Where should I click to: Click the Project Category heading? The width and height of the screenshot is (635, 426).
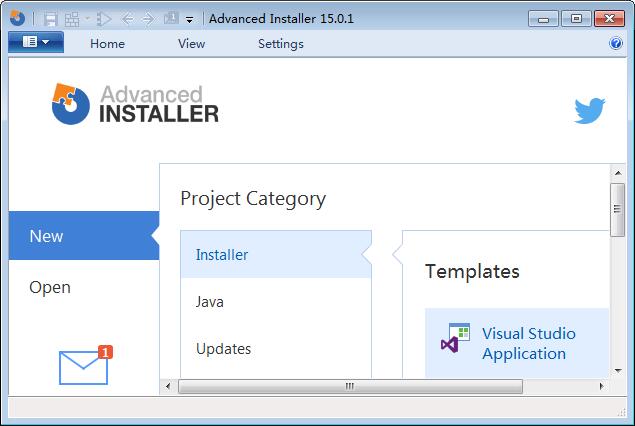coord(253,199)
